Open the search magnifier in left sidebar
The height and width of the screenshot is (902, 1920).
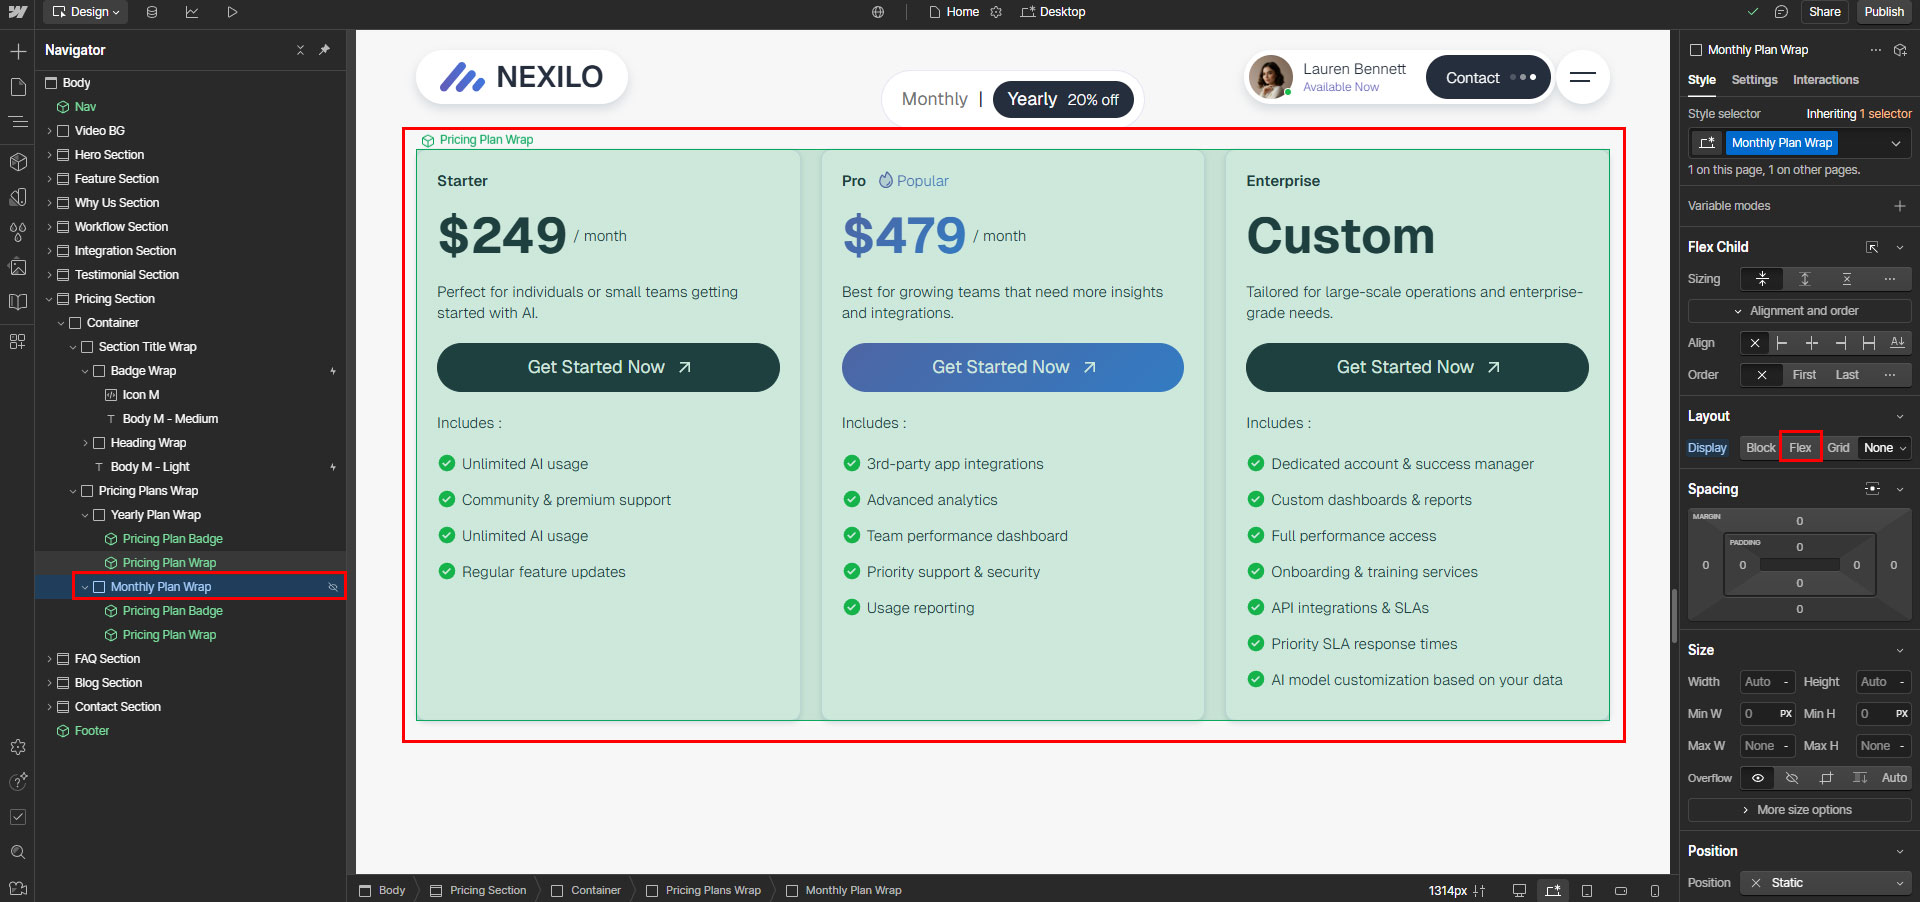pyautogui.click(x=18, y=852)
